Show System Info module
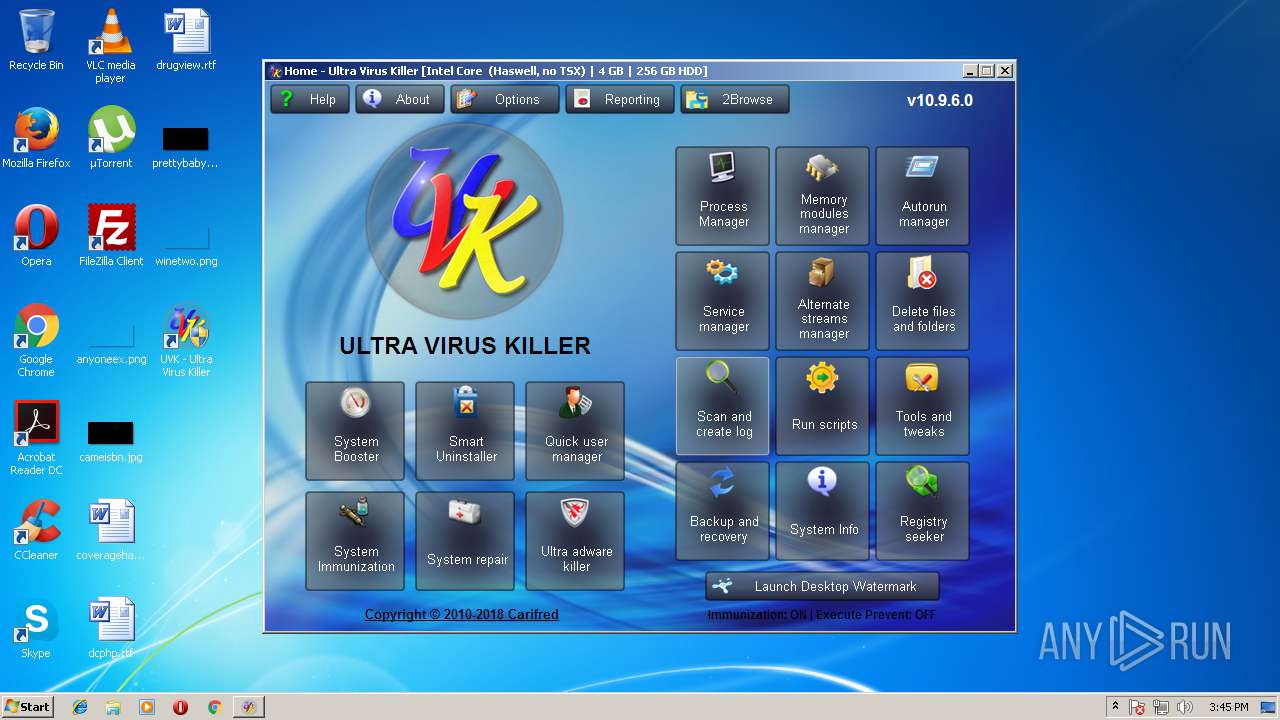This screenshot has height=720, width=1280. (x=823, y=511)
